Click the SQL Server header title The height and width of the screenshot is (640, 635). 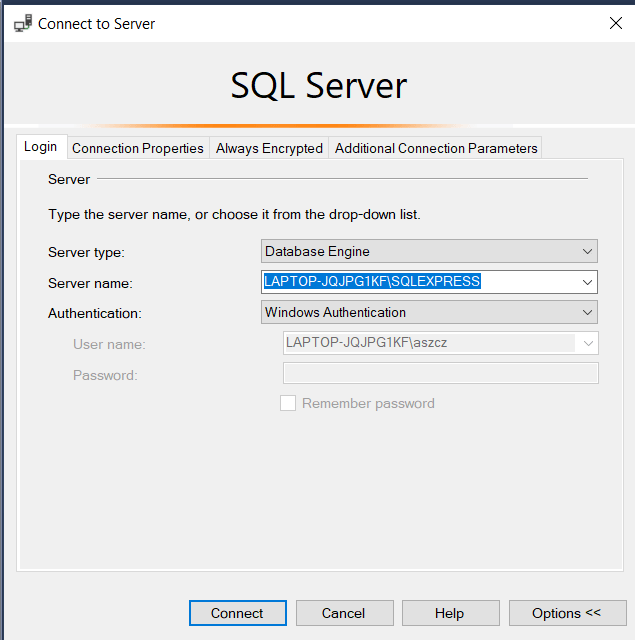[x=318, y=86]
